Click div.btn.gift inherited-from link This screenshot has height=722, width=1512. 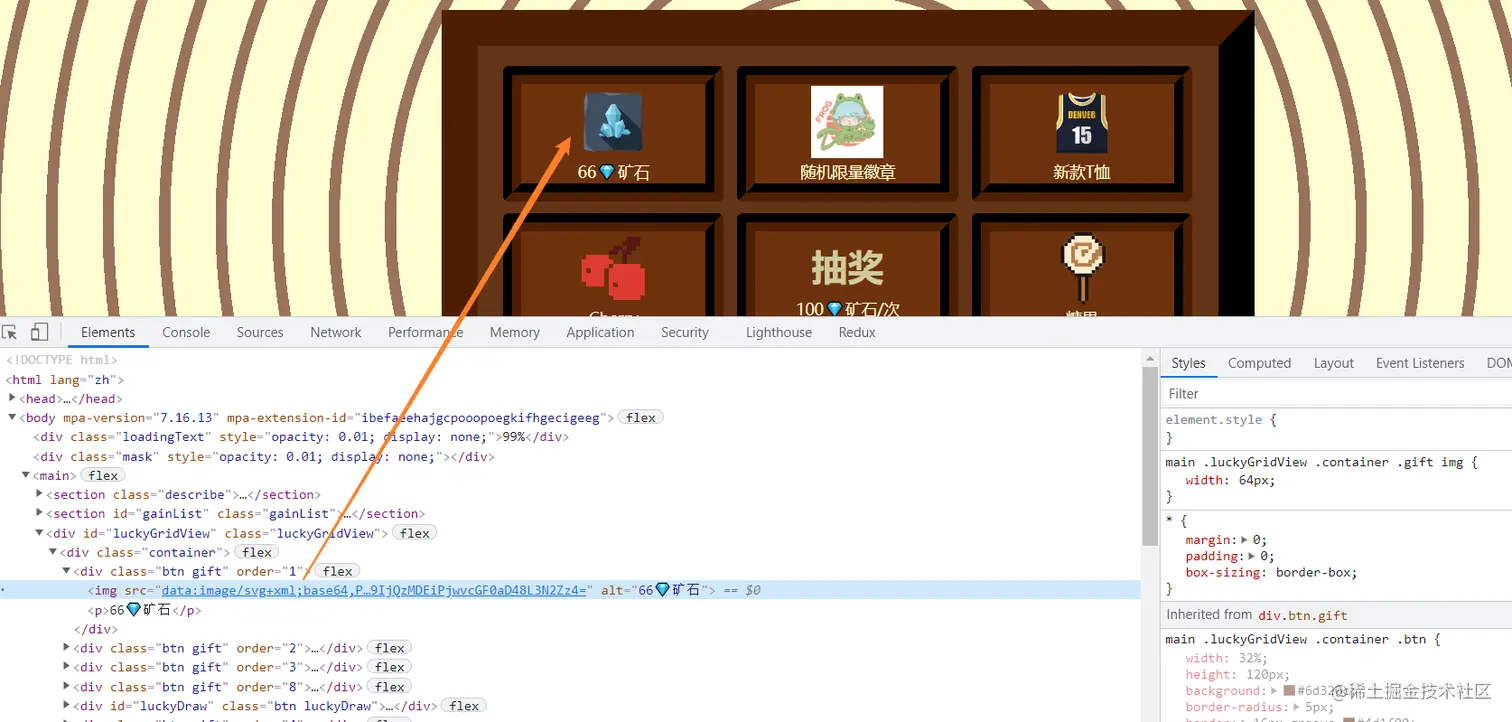1303,615
